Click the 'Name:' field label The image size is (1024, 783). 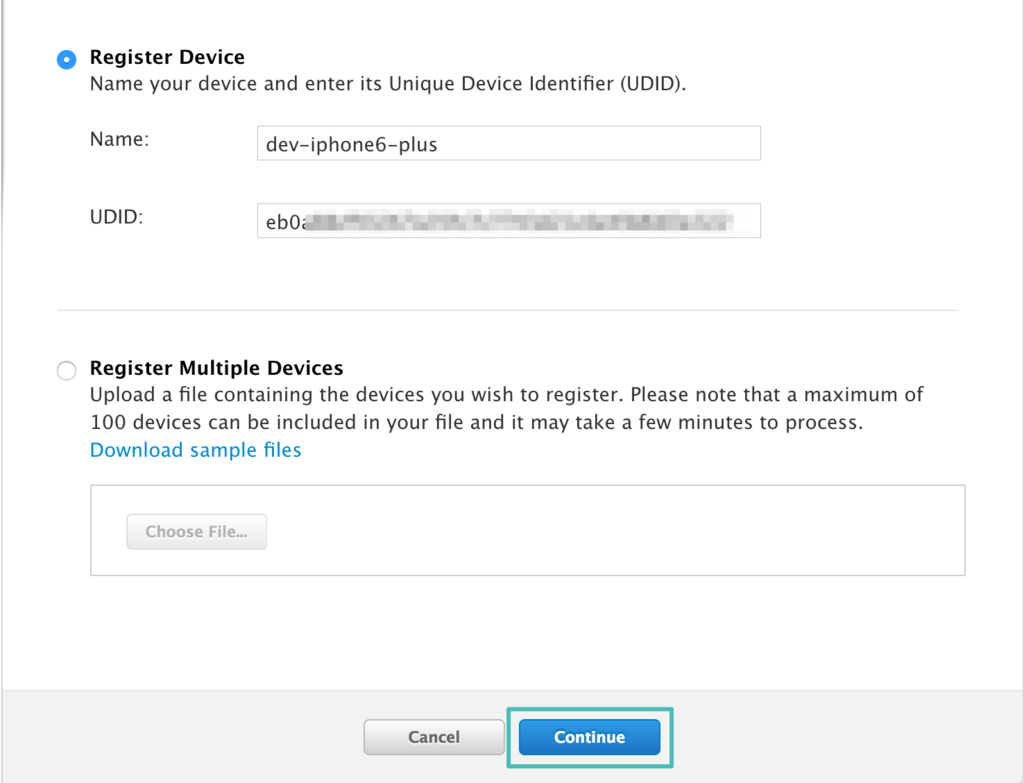tap(120, 139)
